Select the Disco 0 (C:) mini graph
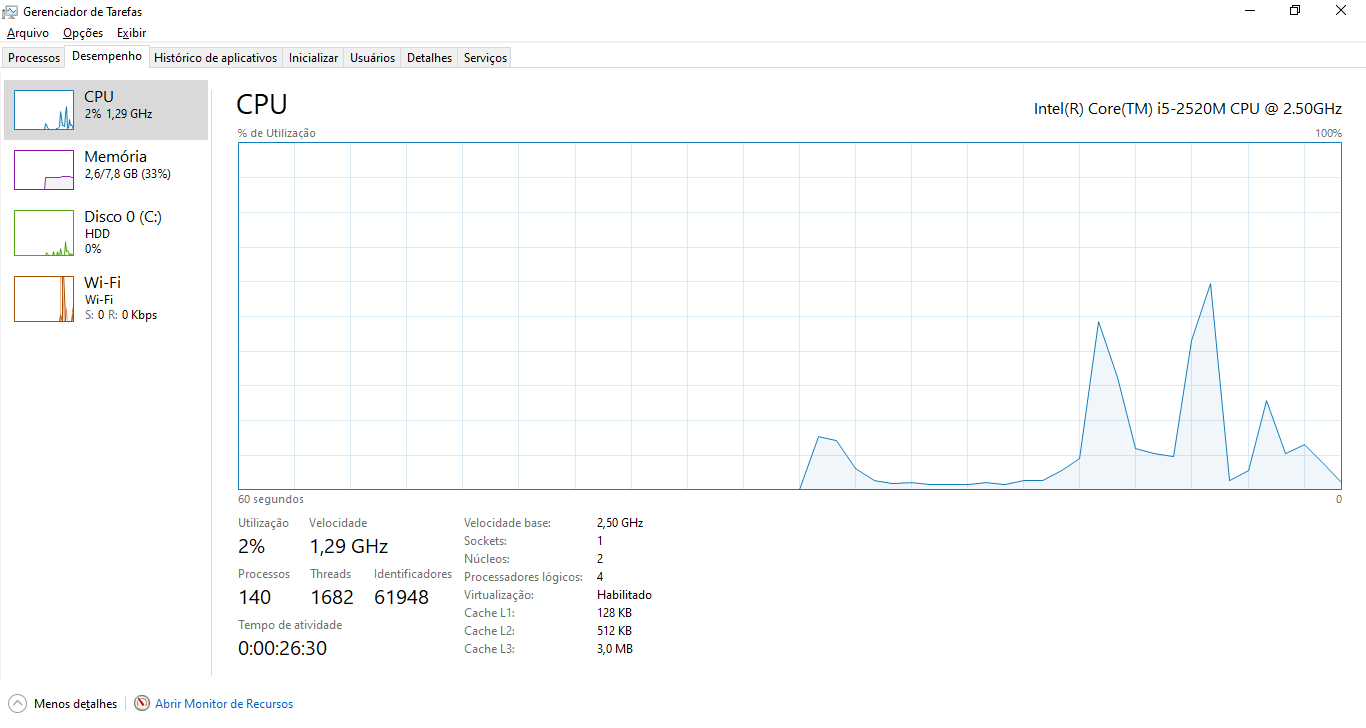The image size is (1366, 728). [x=44, y=233]
